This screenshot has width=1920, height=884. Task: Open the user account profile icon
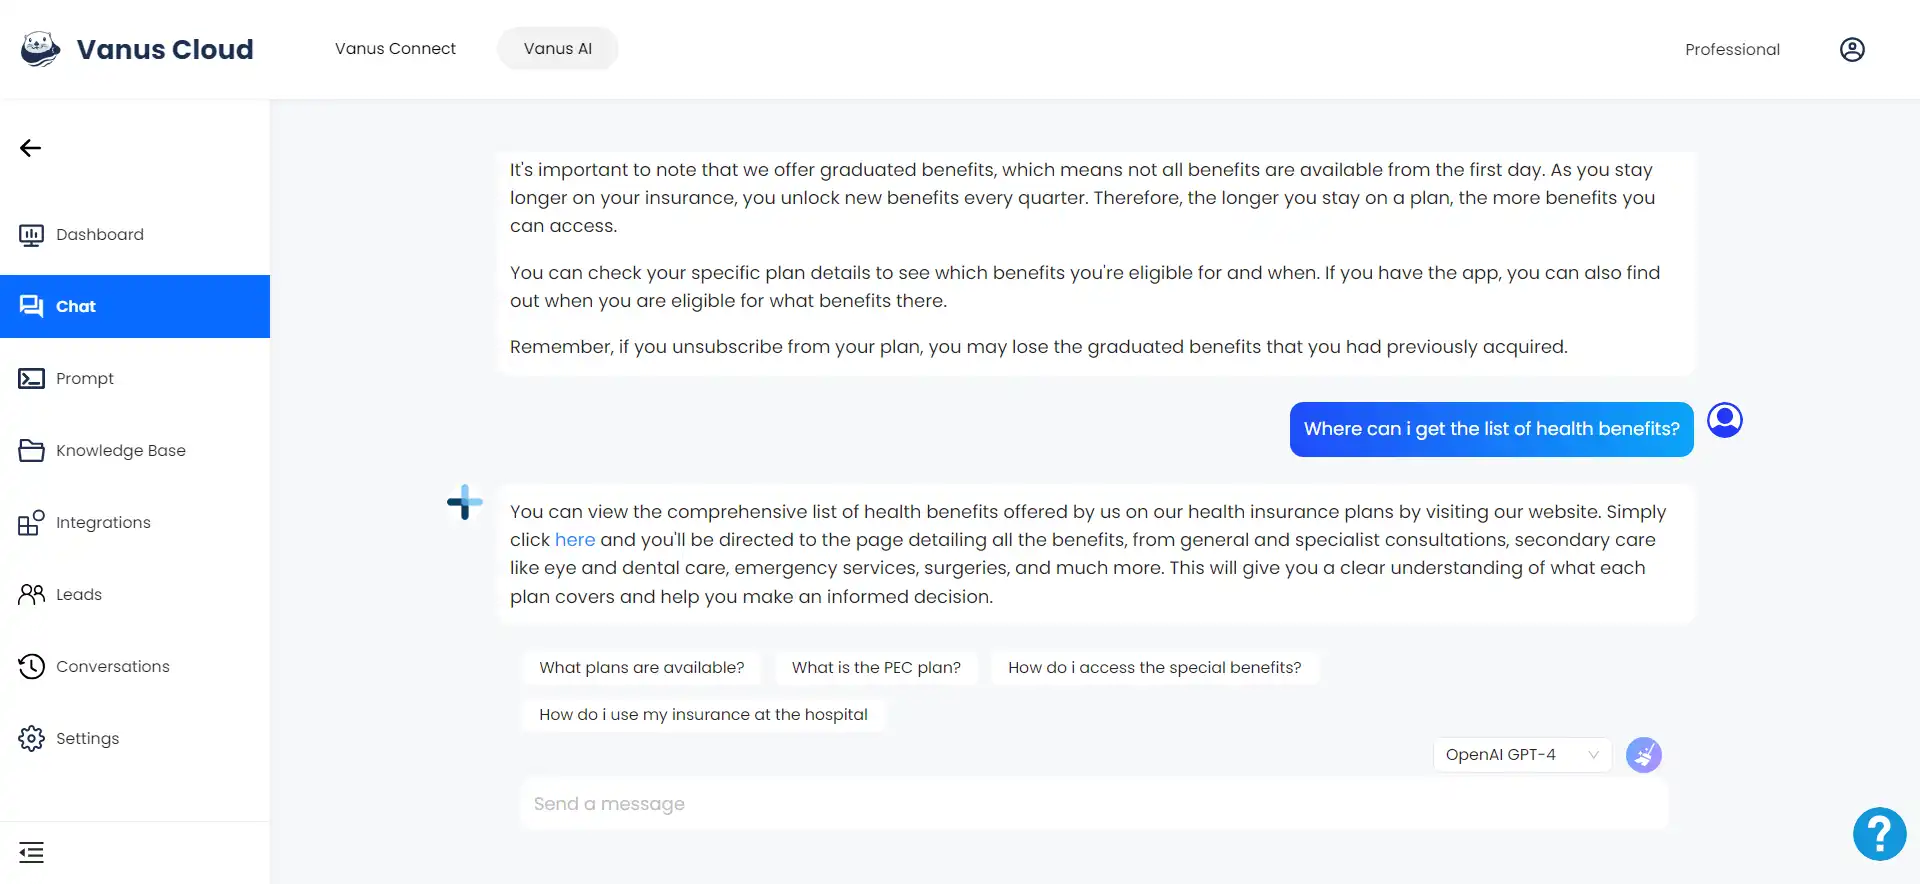coord(1852,49)
